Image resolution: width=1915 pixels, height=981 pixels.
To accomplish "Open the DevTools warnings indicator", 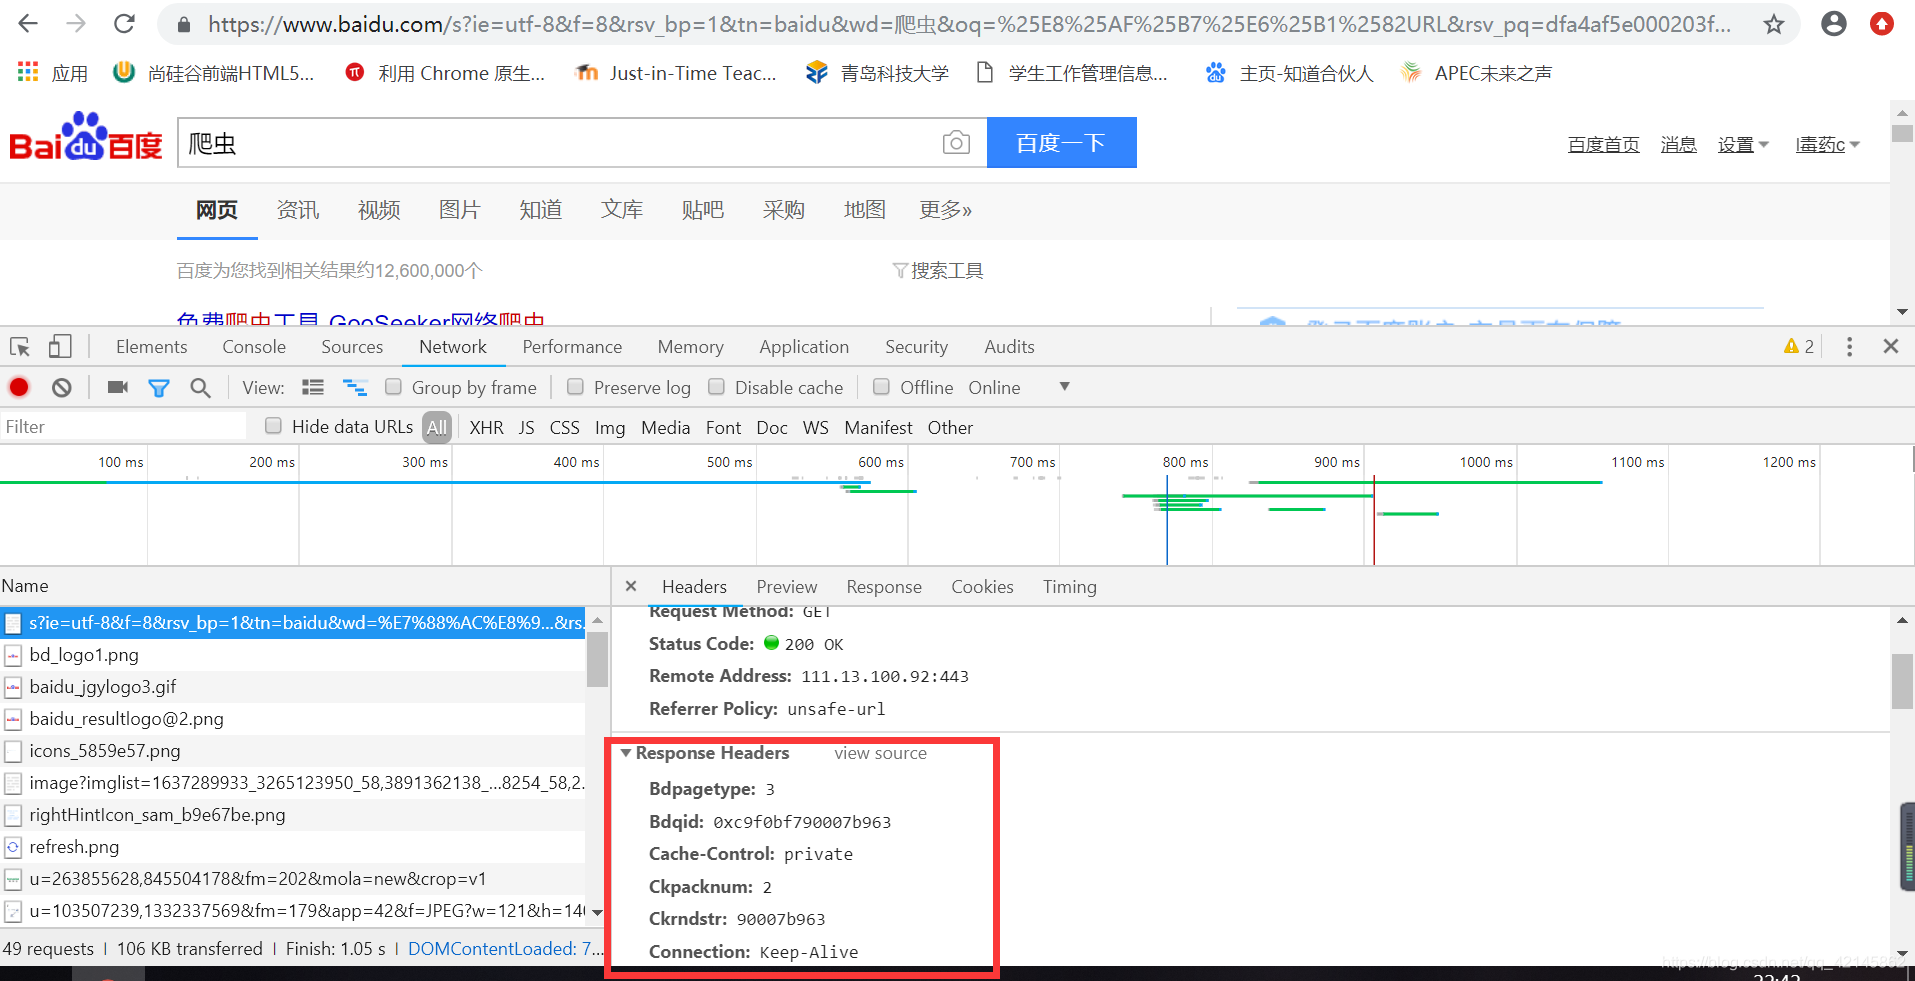I will click(x=1799, y=346).
